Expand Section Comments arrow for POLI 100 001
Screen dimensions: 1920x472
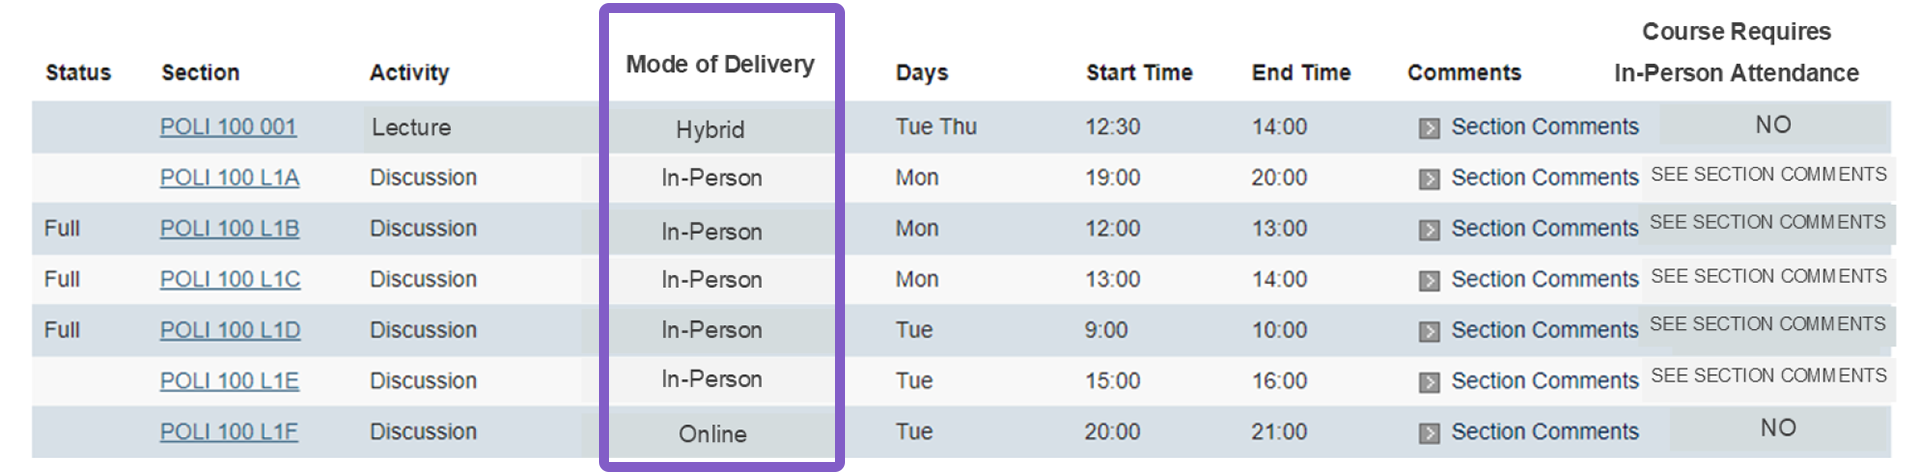pos(1429,128)
